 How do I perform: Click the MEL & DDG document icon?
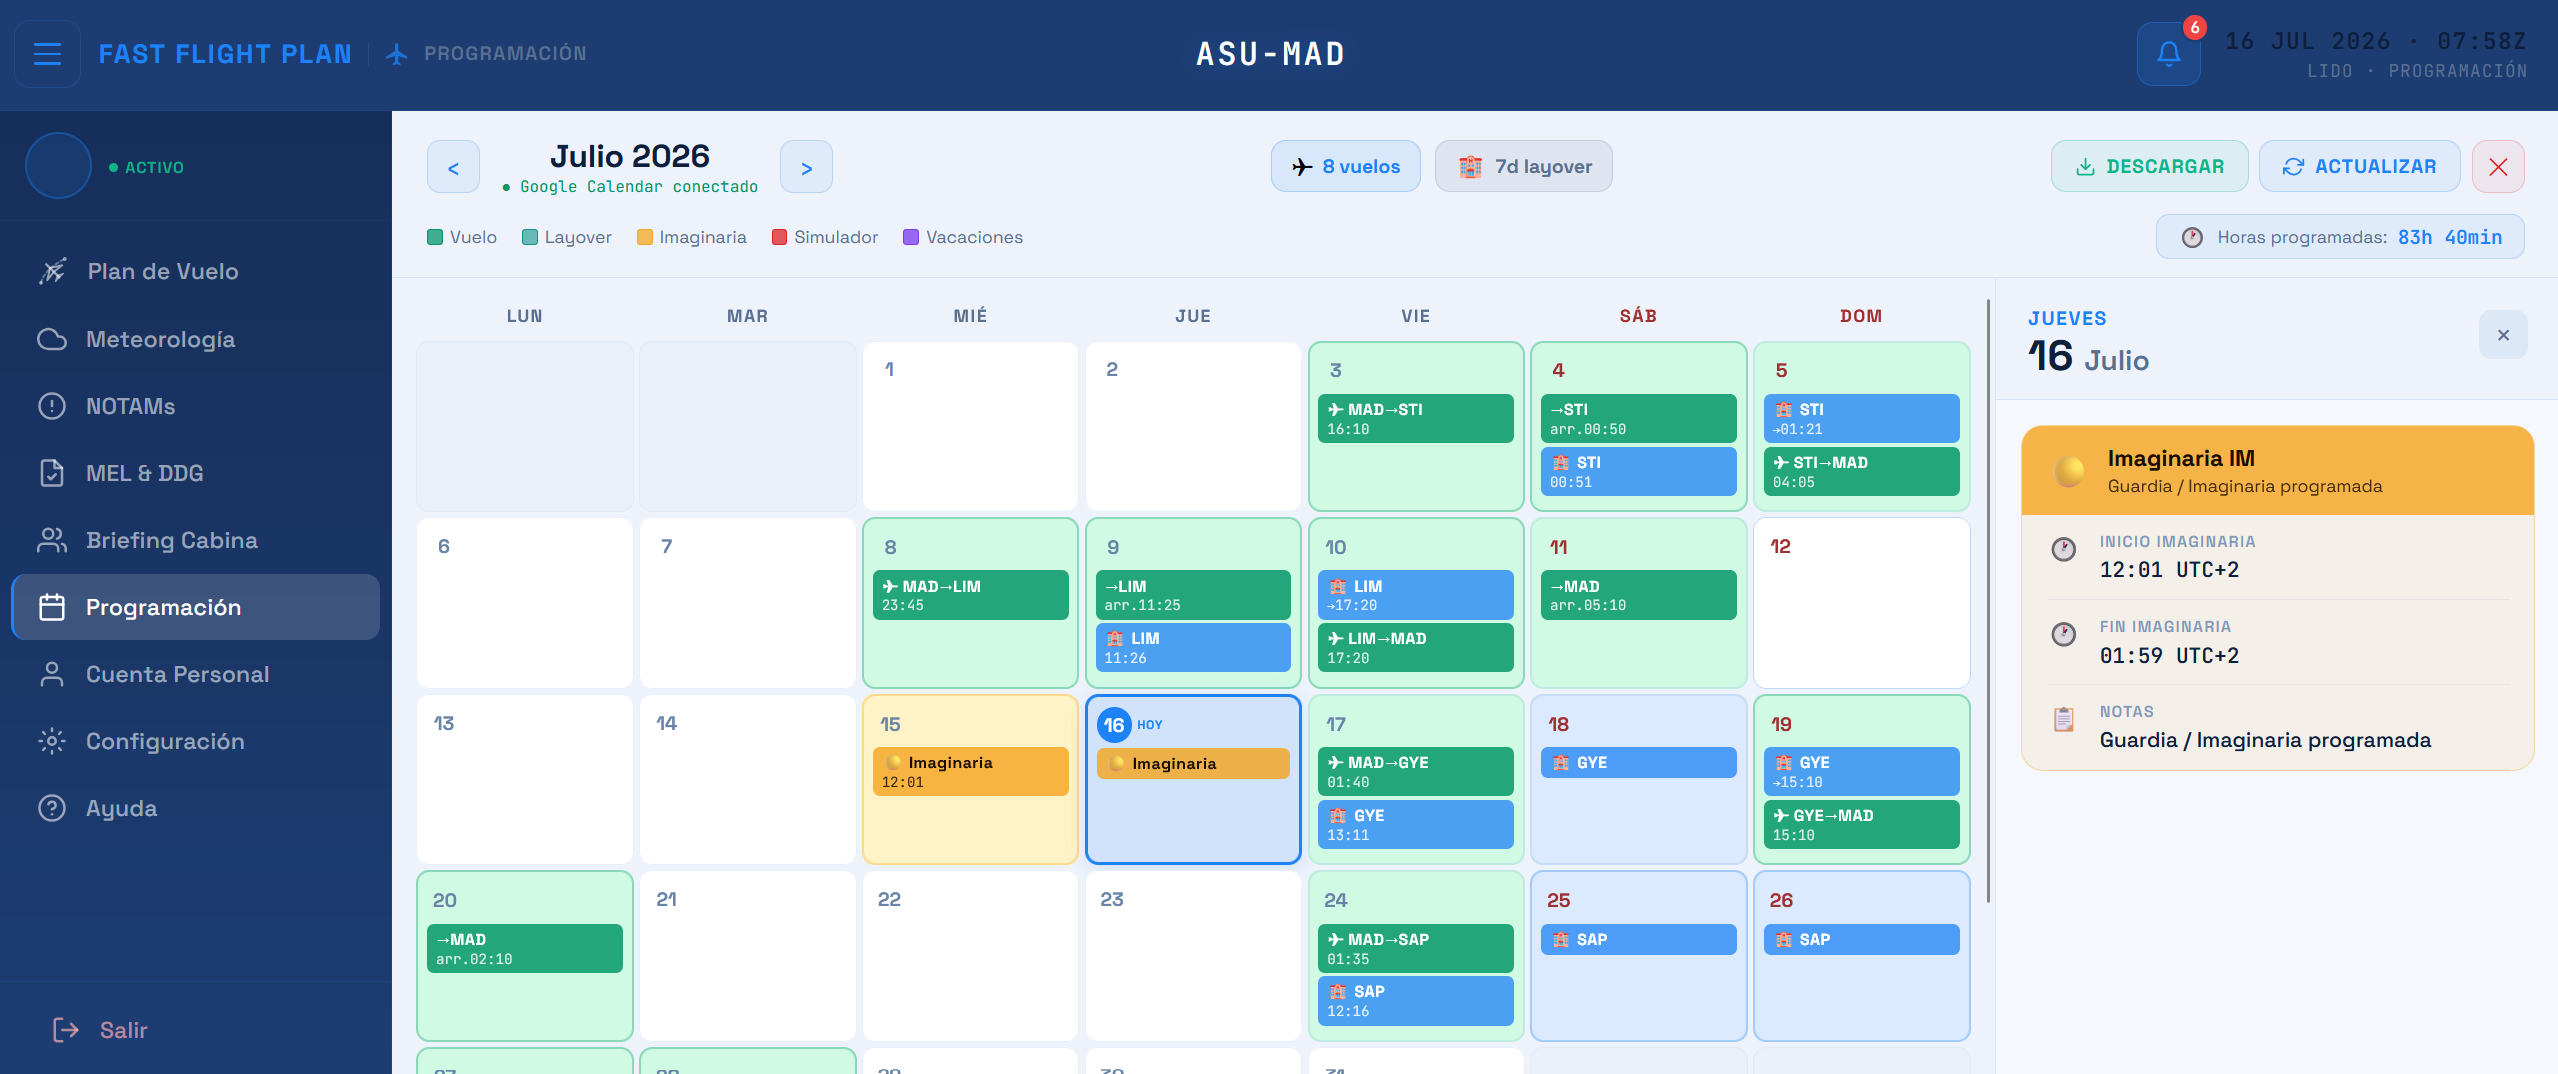click(52, 473)
